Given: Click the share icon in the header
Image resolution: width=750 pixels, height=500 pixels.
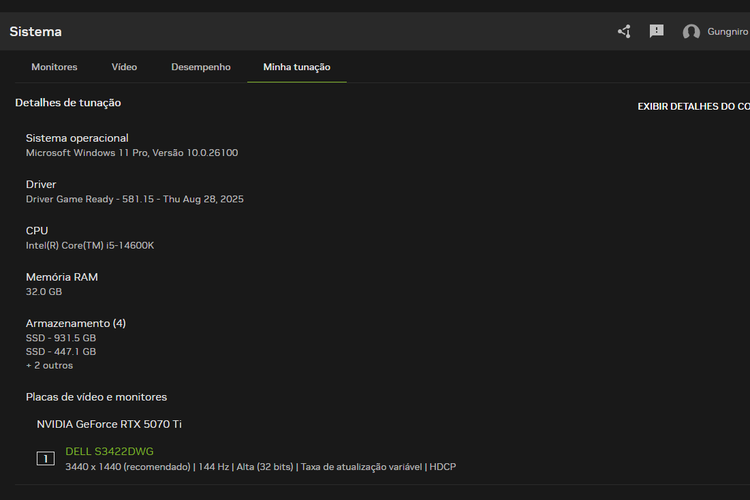Looking at the screenshot, I should 624,31.
